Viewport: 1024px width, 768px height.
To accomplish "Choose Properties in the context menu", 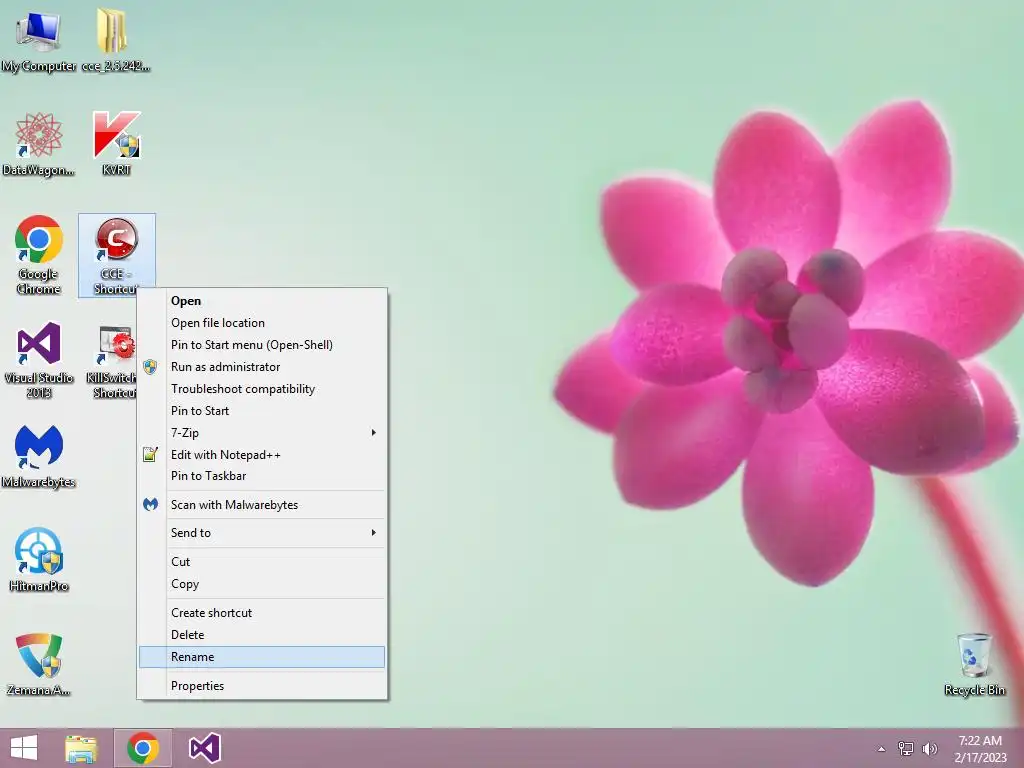I will pos(262,686).
